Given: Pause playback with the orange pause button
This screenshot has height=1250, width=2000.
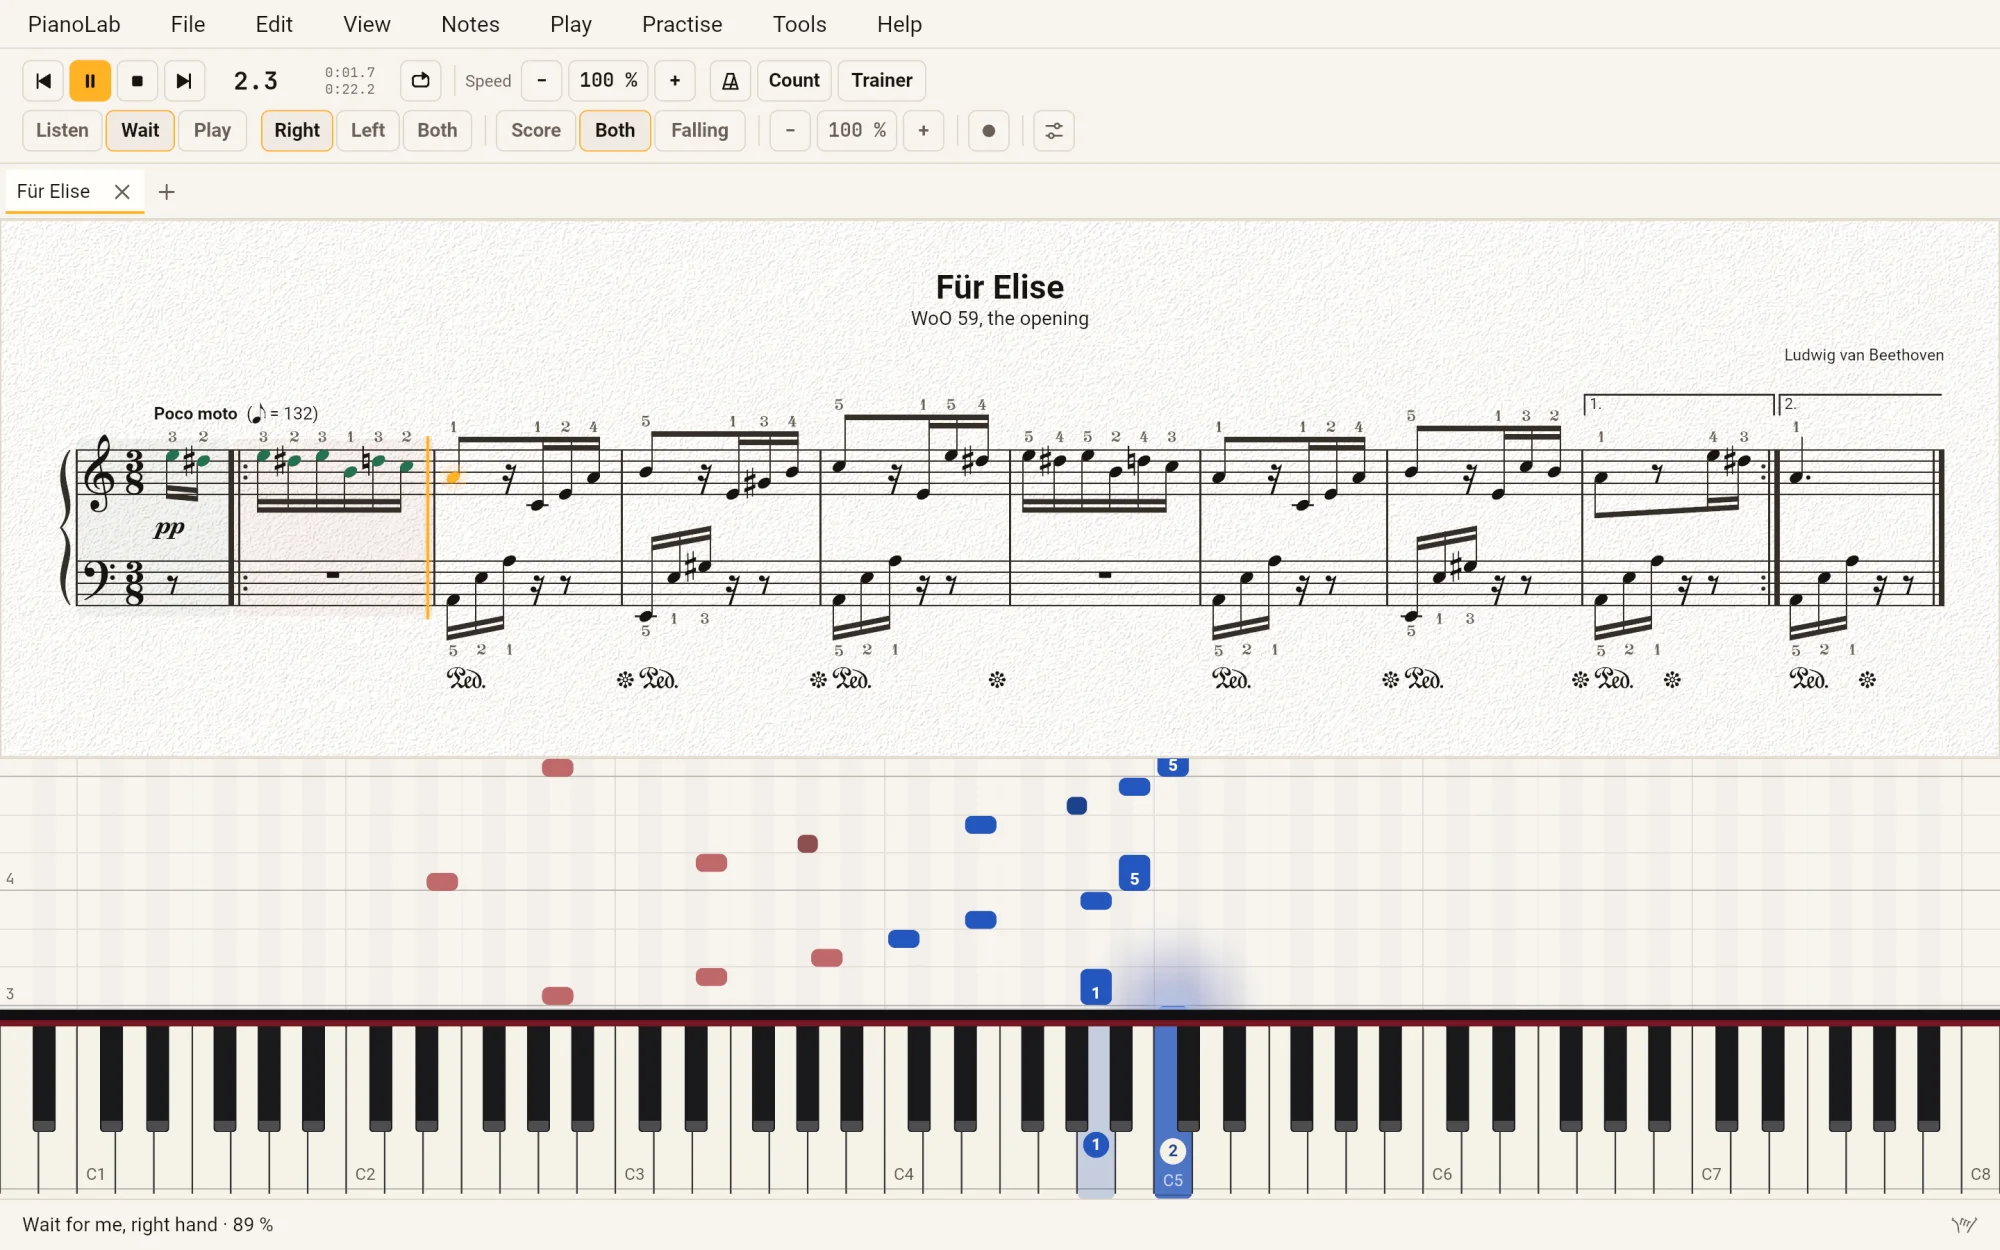Looking at the screenshot, I should [x=90, y=81].
